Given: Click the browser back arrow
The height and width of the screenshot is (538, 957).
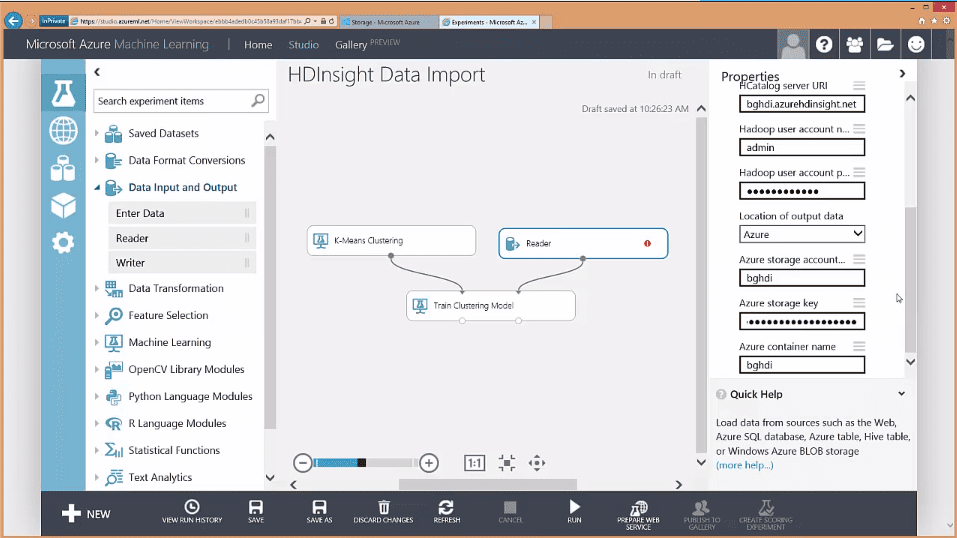Looking at the screenshot, I should tap(13, 21).
